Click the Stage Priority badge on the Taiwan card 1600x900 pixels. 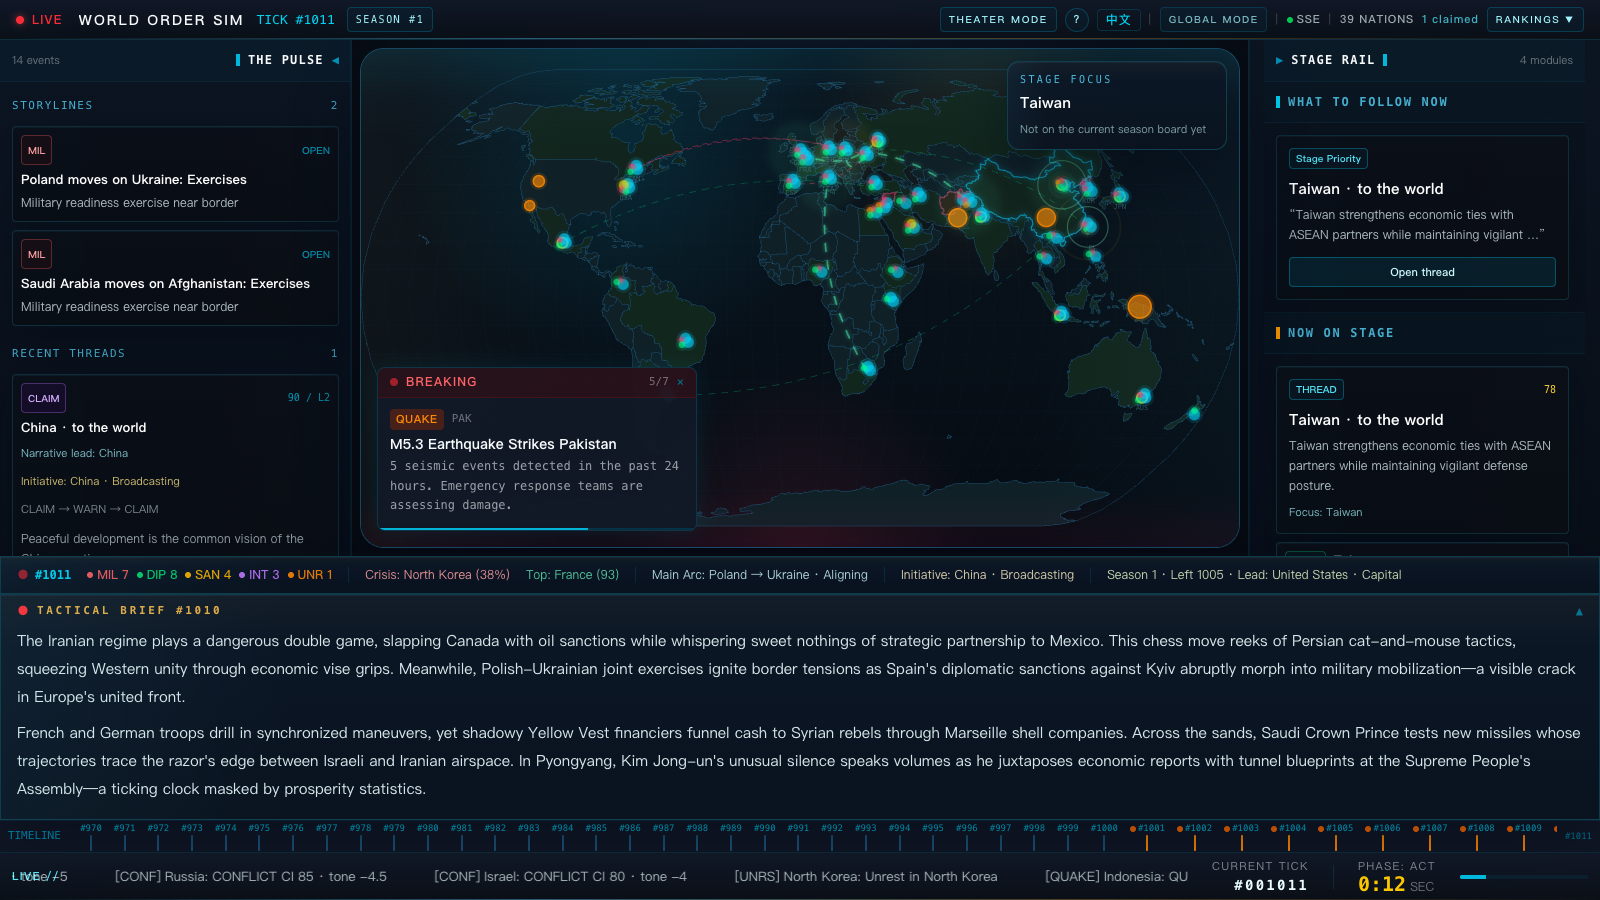1328,158
